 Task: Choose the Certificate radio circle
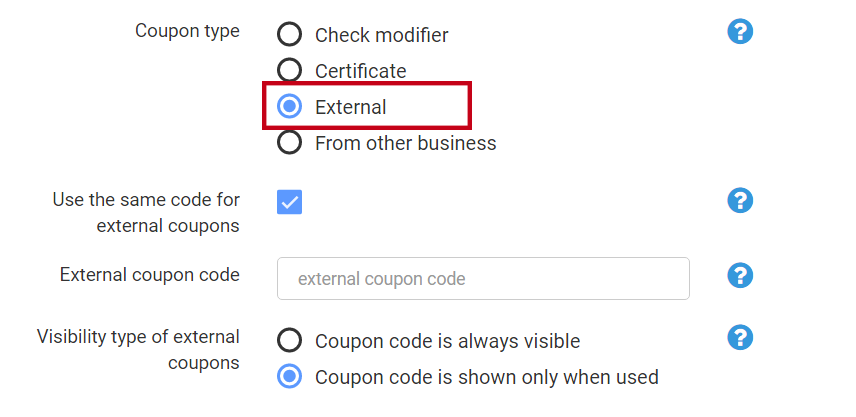(x=290, y=71)
